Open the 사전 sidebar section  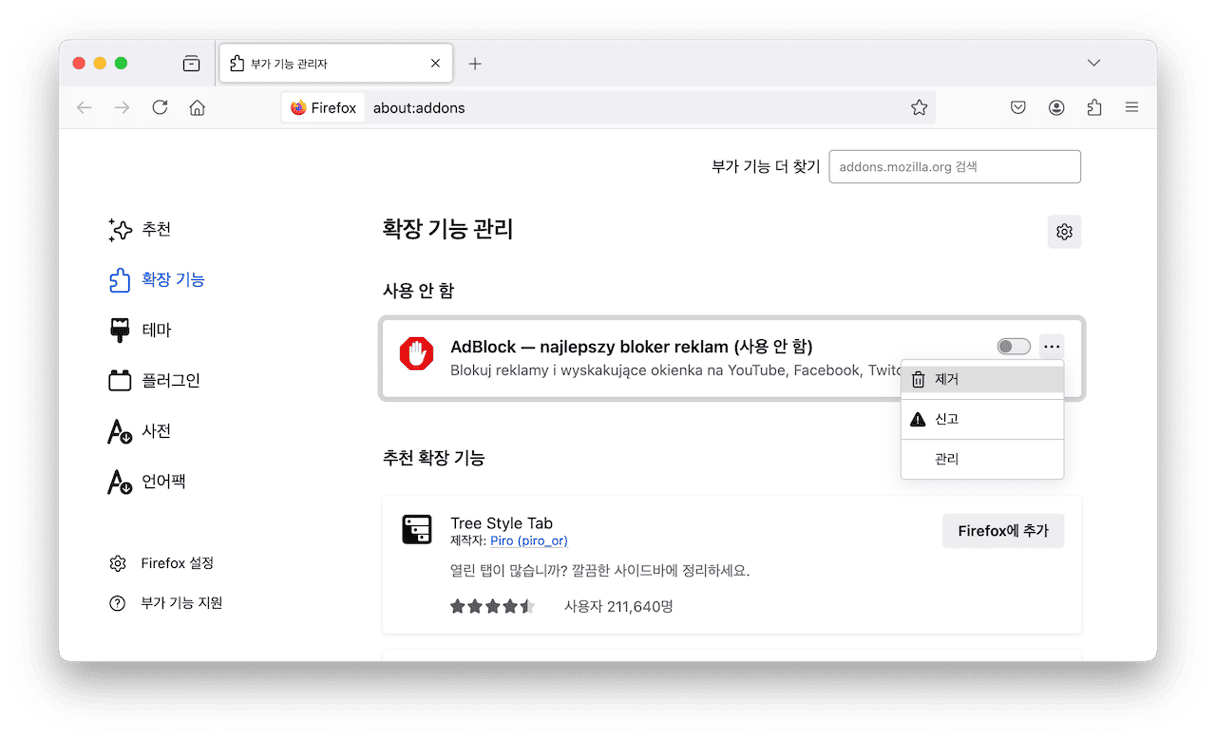point(140,431)
